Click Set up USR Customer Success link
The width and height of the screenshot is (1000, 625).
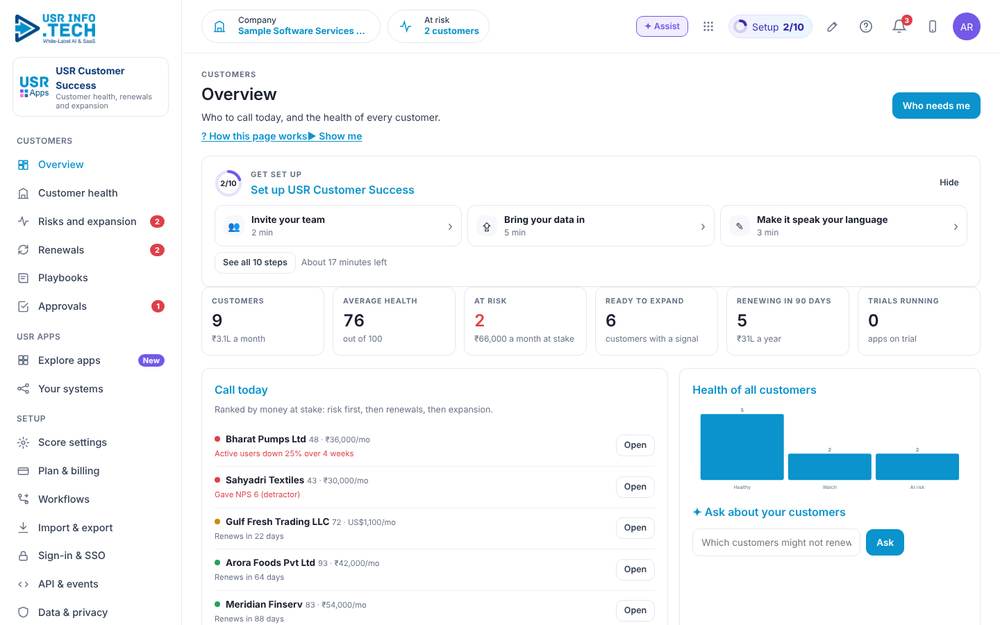(x=332, y=190)
